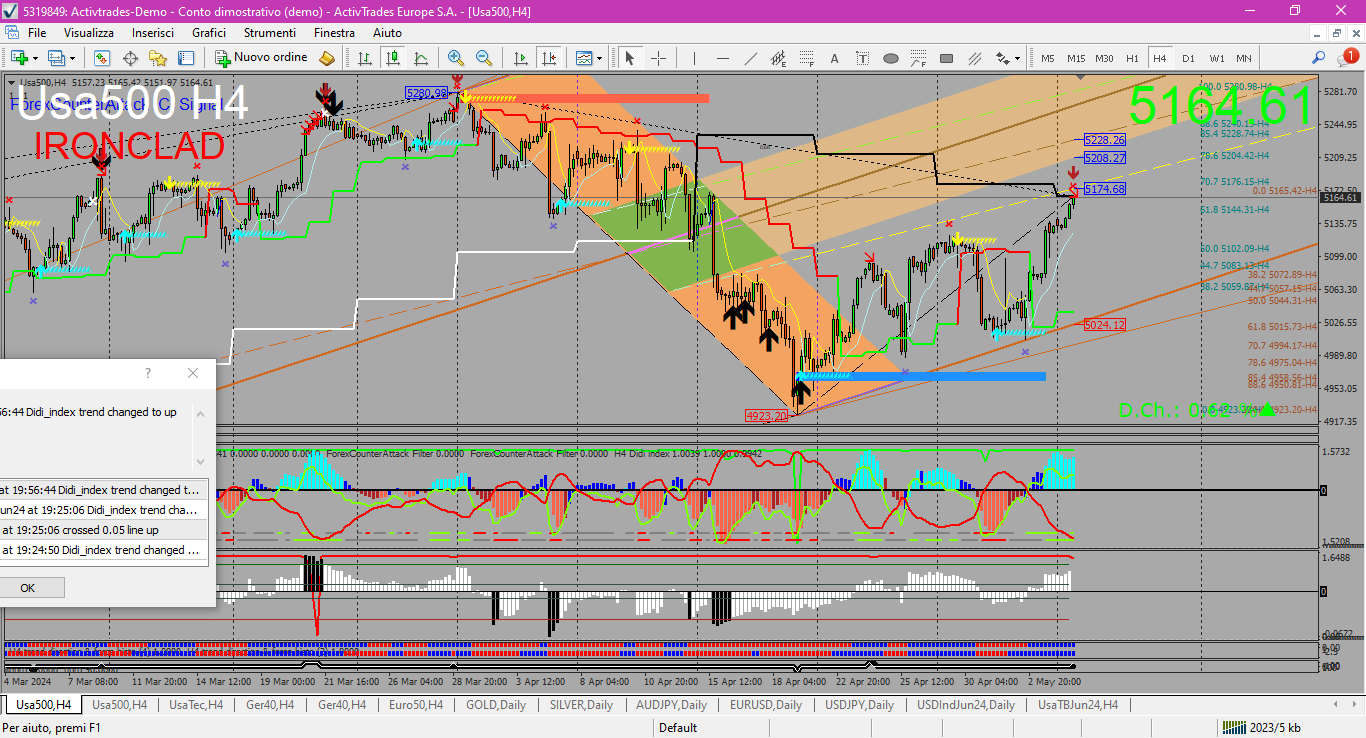The image size is (1366, 738).
Task: Open the indicators list icon
Action: (x=583, y=58)
